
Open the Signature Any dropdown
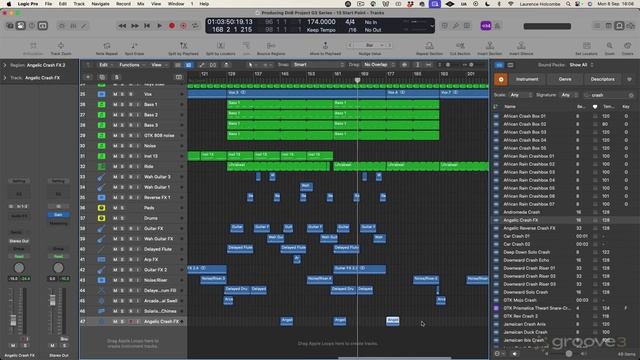click(569, 95)
